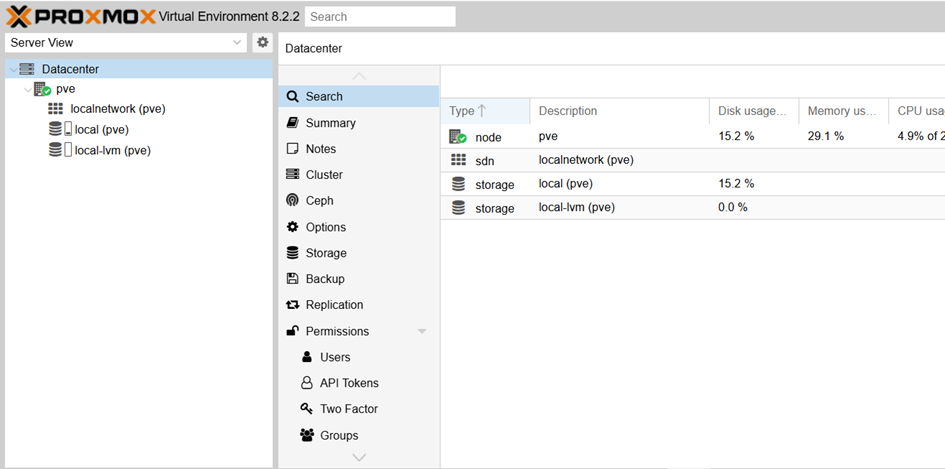Click the node icon in the table row
The height and width of the screenshot is (469, 945).
(458, 137)
